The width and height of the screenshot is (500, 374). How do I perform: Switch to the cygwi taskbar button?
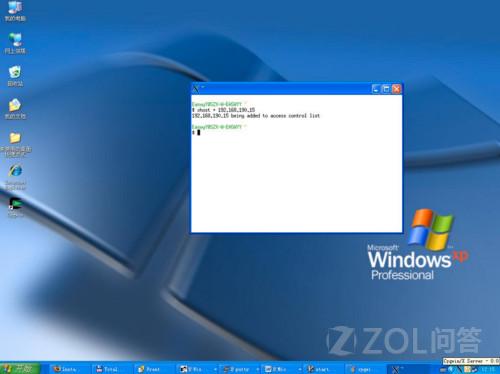point(365,369)
